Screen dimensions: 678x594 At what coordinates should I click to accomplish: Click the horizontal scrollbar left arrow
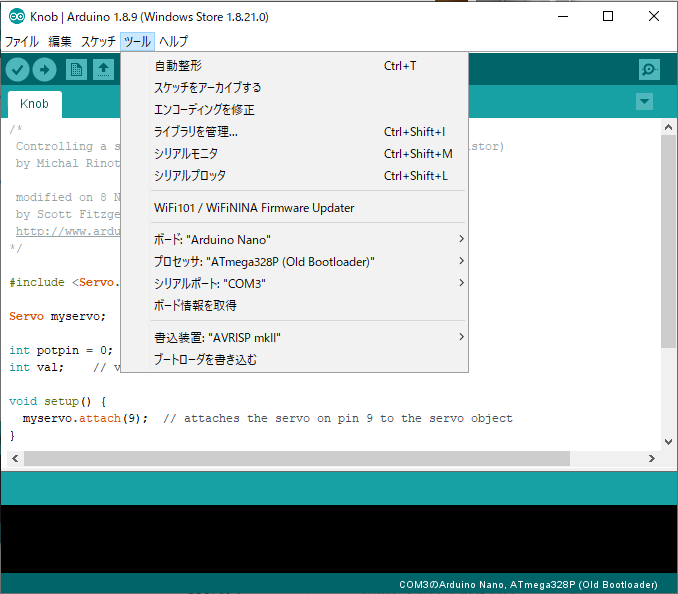(x=15, y=458)
